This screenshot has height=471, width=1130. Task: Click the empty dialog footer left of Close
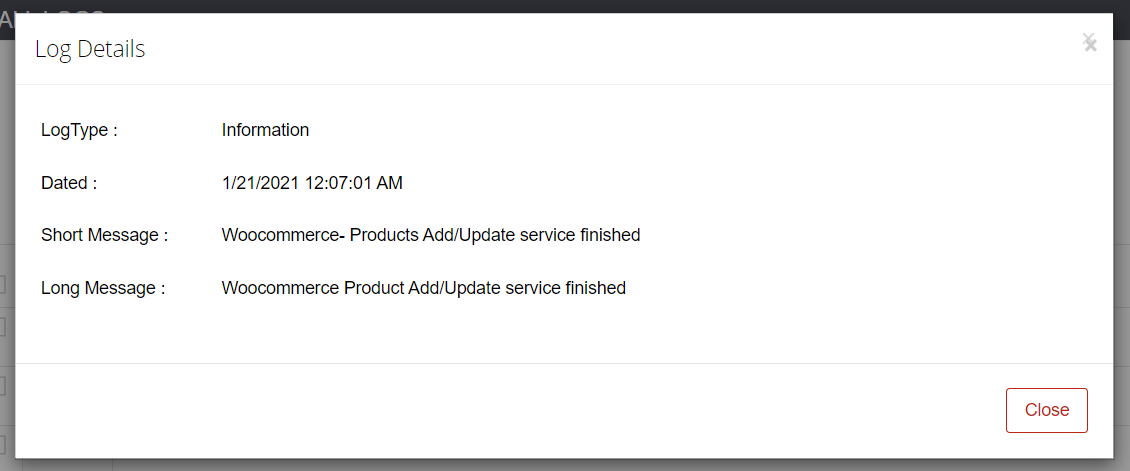504,411
